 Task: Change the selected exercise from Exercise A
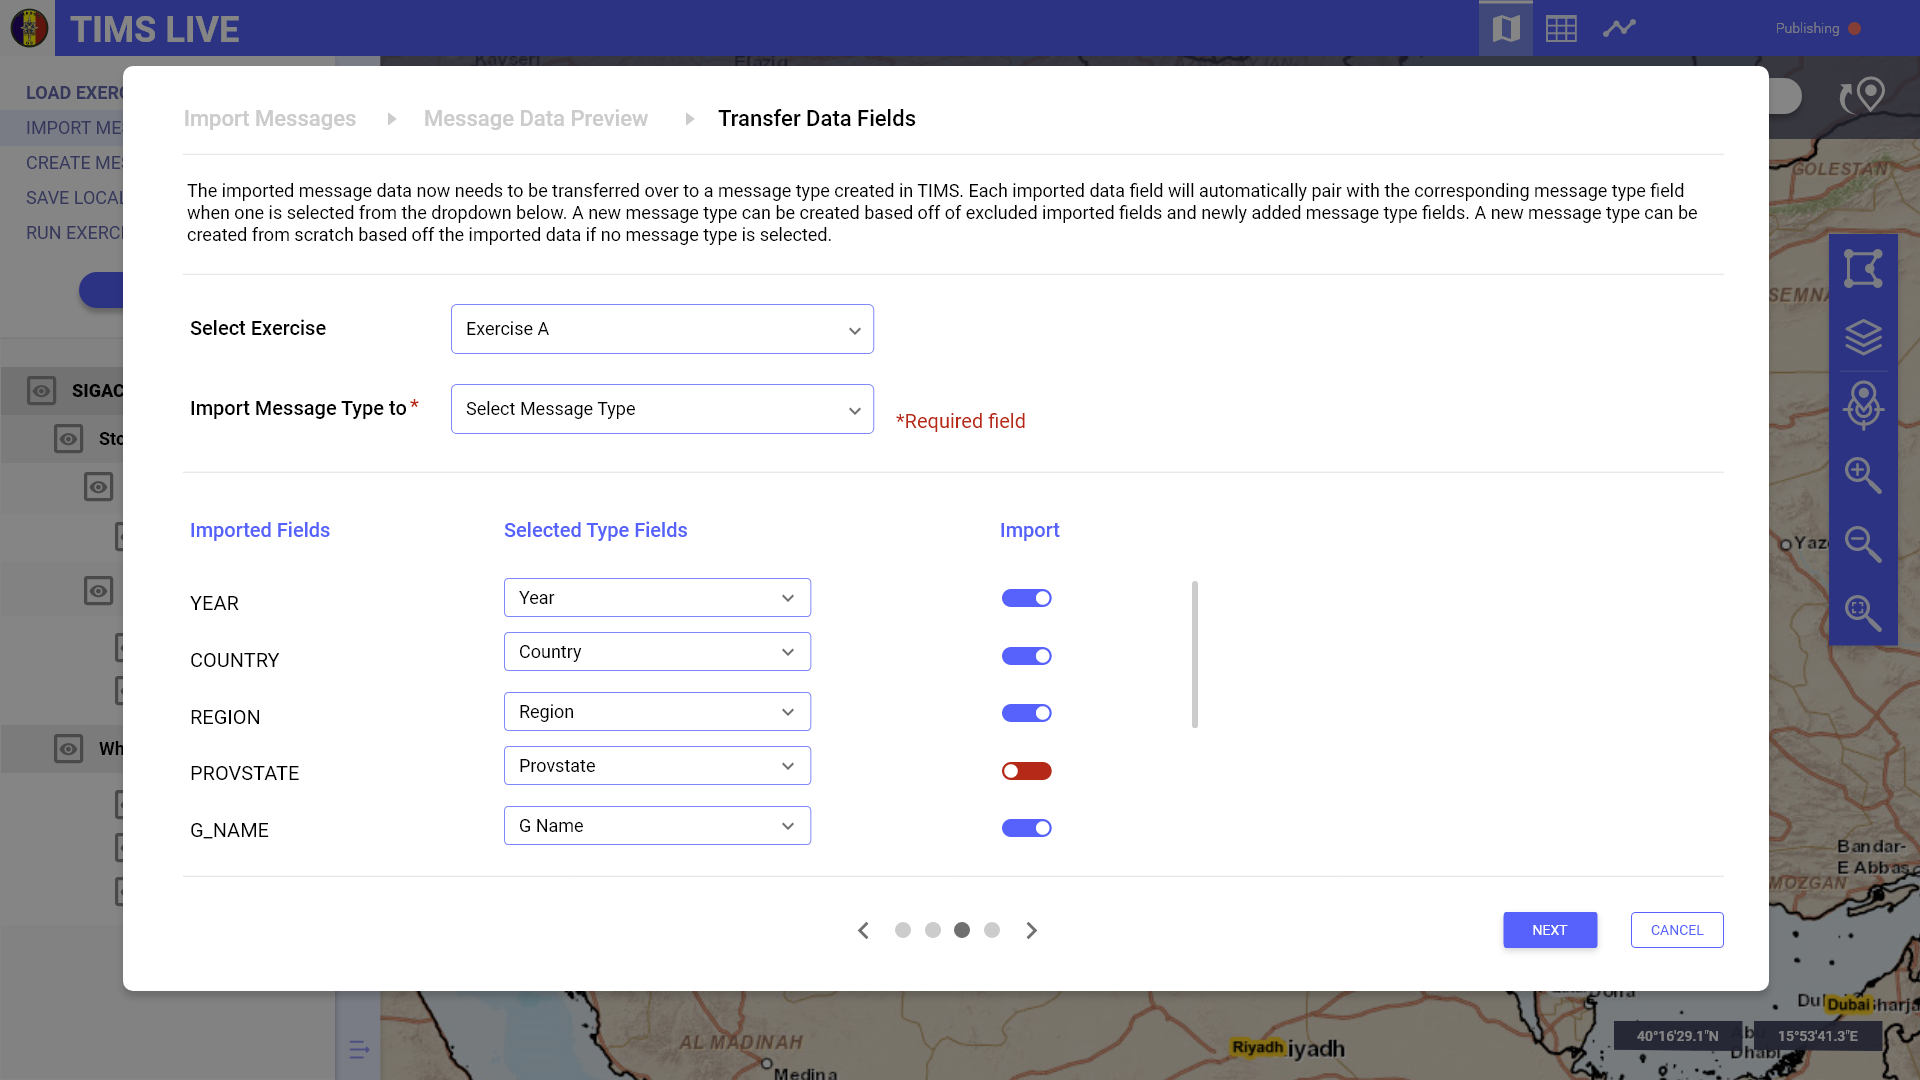661,328
